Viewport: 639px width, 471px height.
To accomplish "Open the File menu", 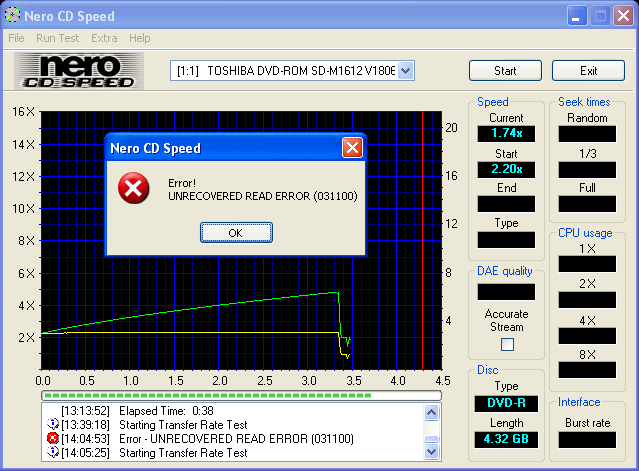I will [16, 38].
